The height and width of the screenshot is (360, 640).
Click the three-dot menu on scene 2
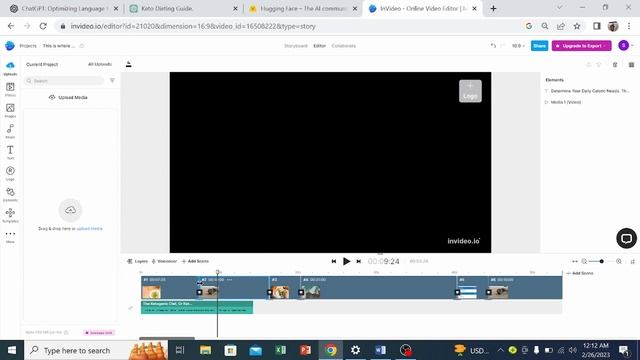click(x=229, y=280)
